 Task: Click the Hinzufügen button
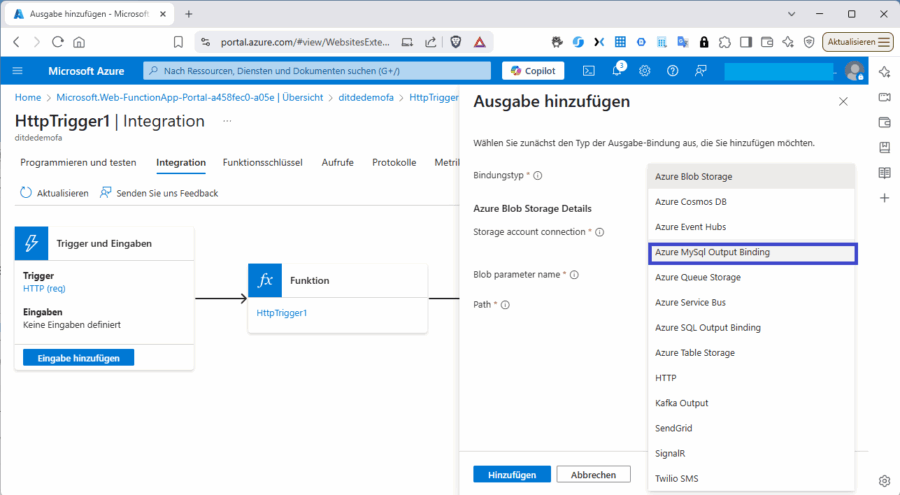tap(511, 475)
